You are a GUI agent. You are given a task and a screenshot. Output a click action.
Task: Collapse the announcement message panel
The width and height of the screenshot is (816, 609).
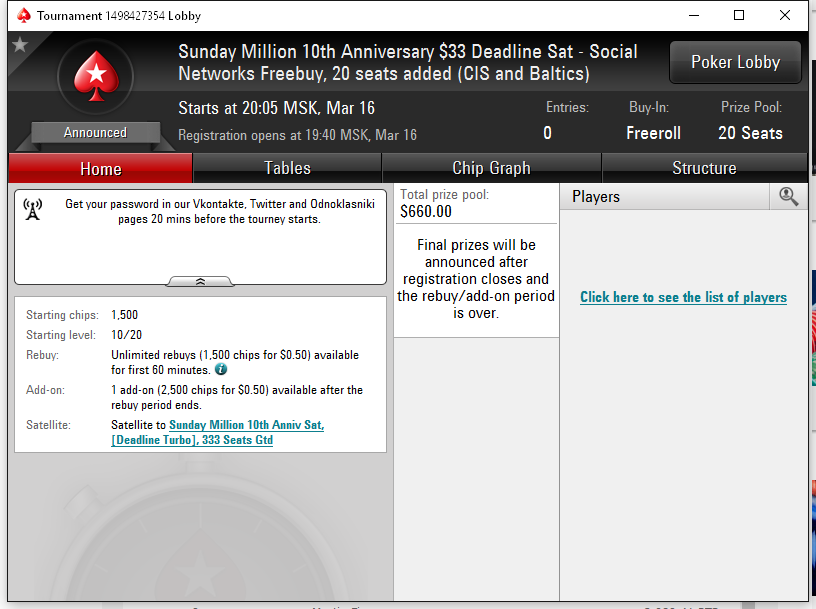(200, 282)
